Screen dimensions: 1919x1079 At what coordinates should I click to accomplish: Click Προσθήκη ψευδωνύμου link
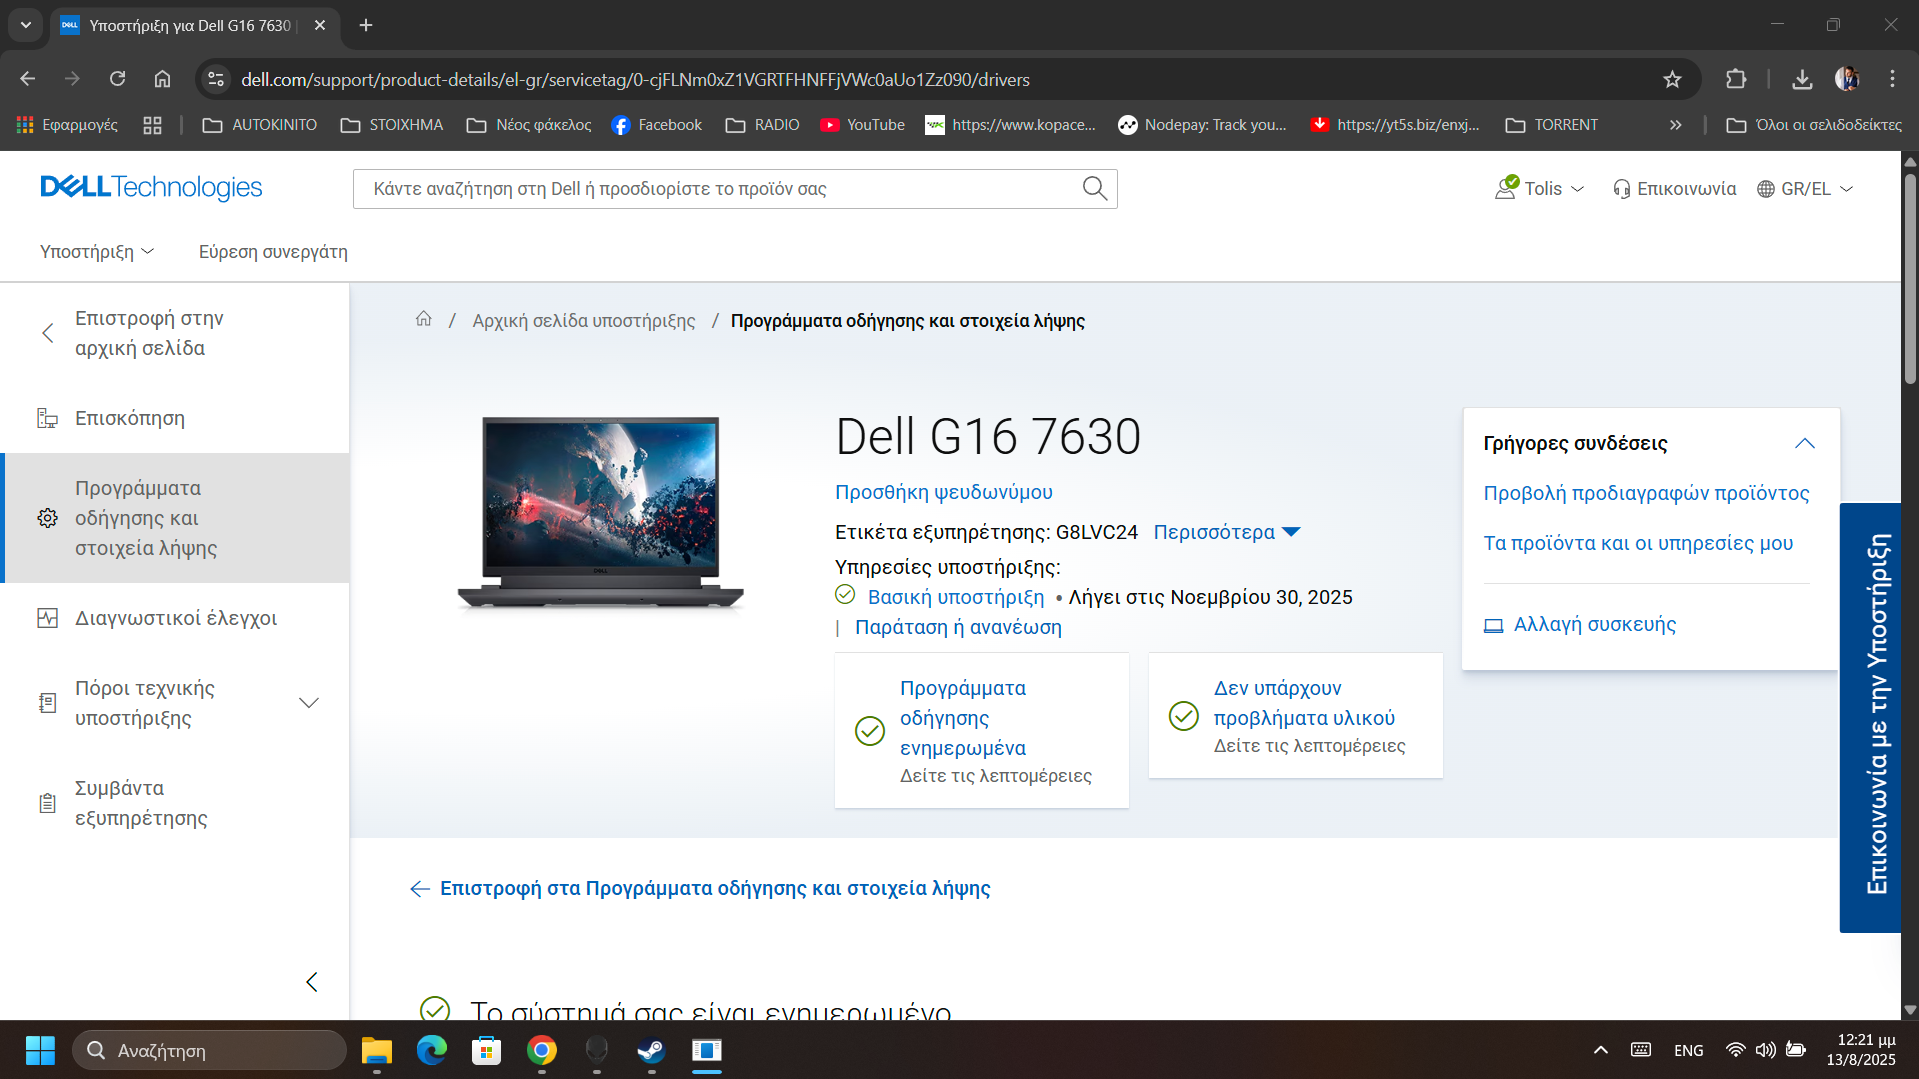[x=943, y=491]
